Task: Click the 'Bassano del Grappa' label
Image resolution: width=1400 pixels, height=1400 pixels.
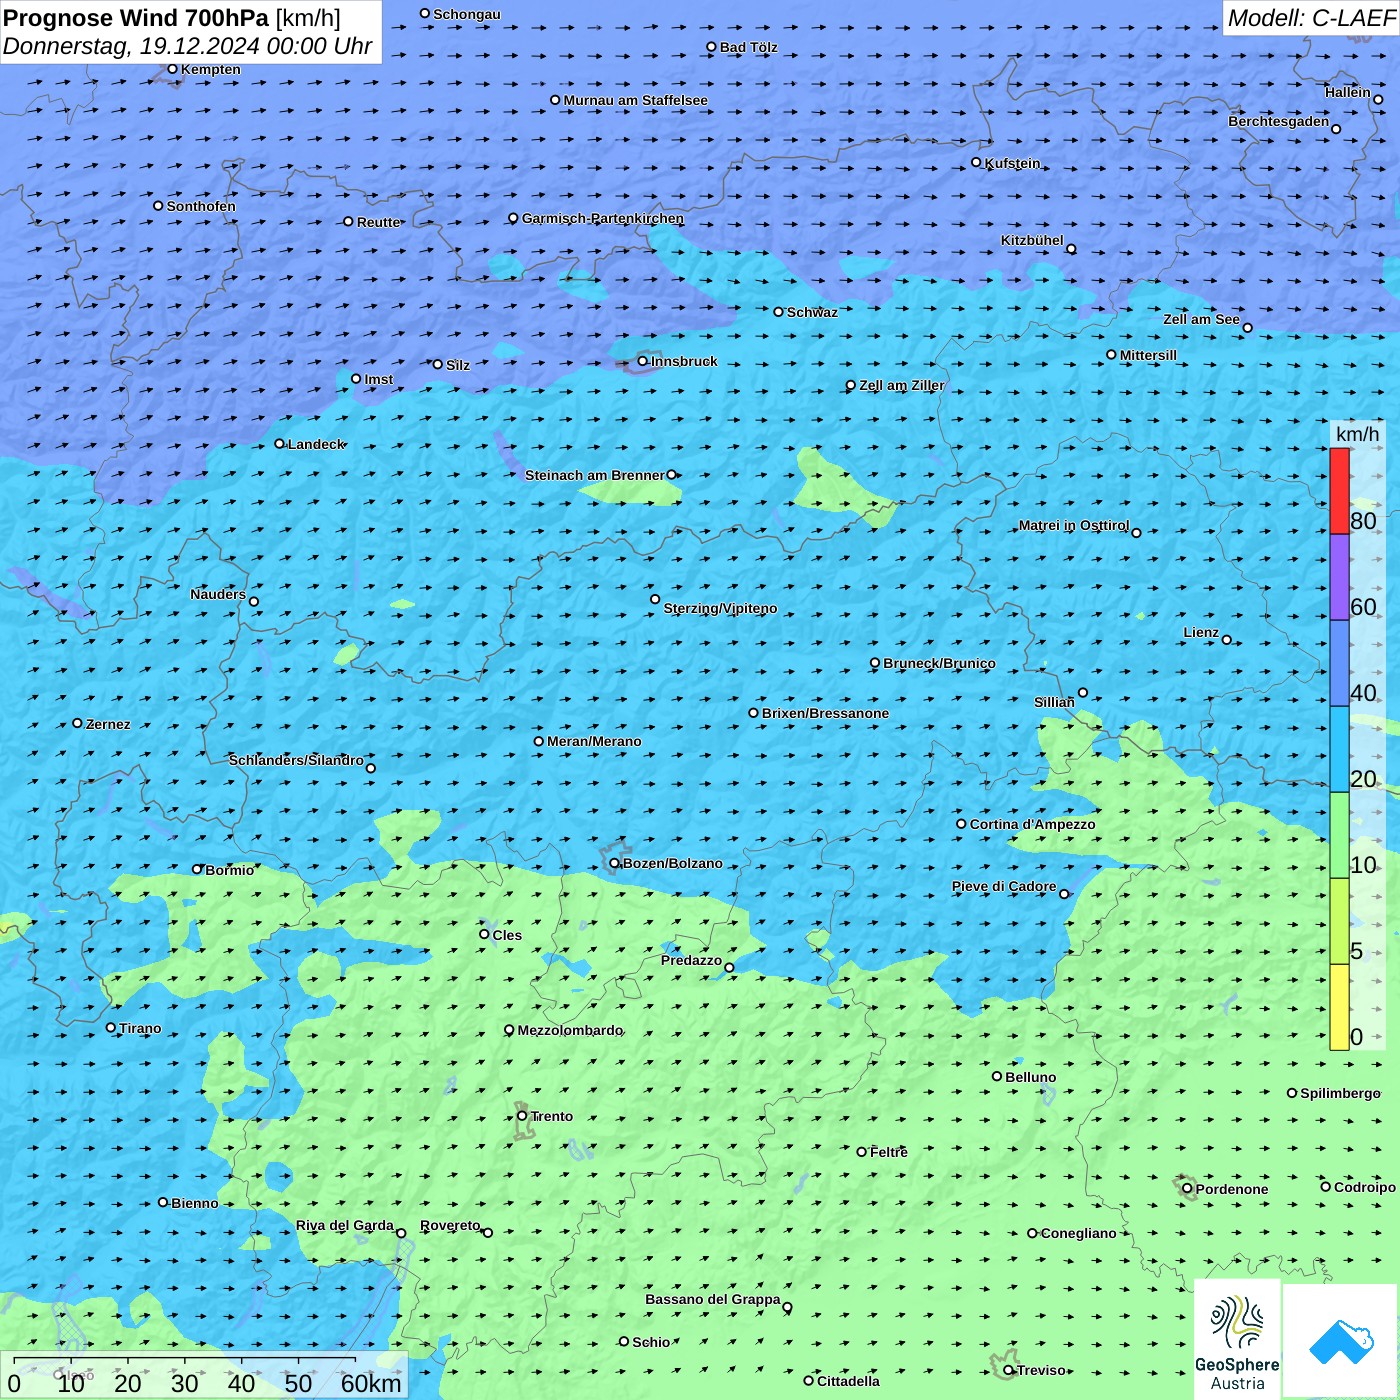Action: tap(713, 1299)
